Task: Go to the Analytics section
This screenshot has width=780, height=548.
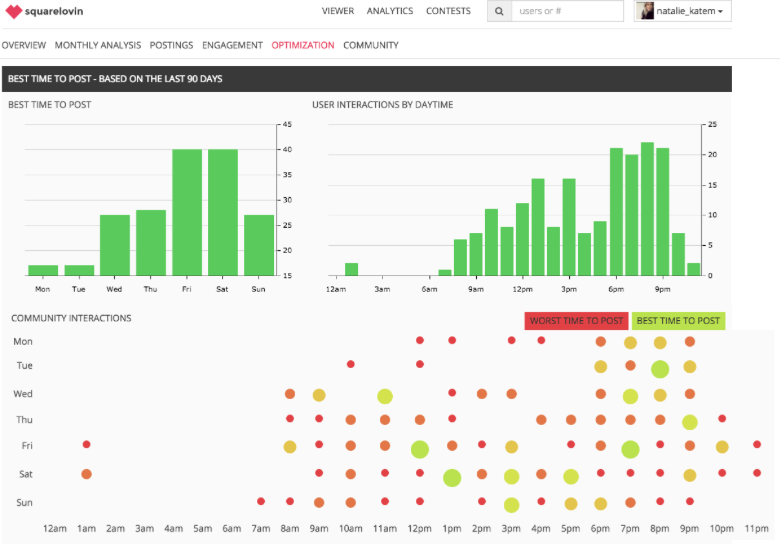Action: tap(390, 12)
